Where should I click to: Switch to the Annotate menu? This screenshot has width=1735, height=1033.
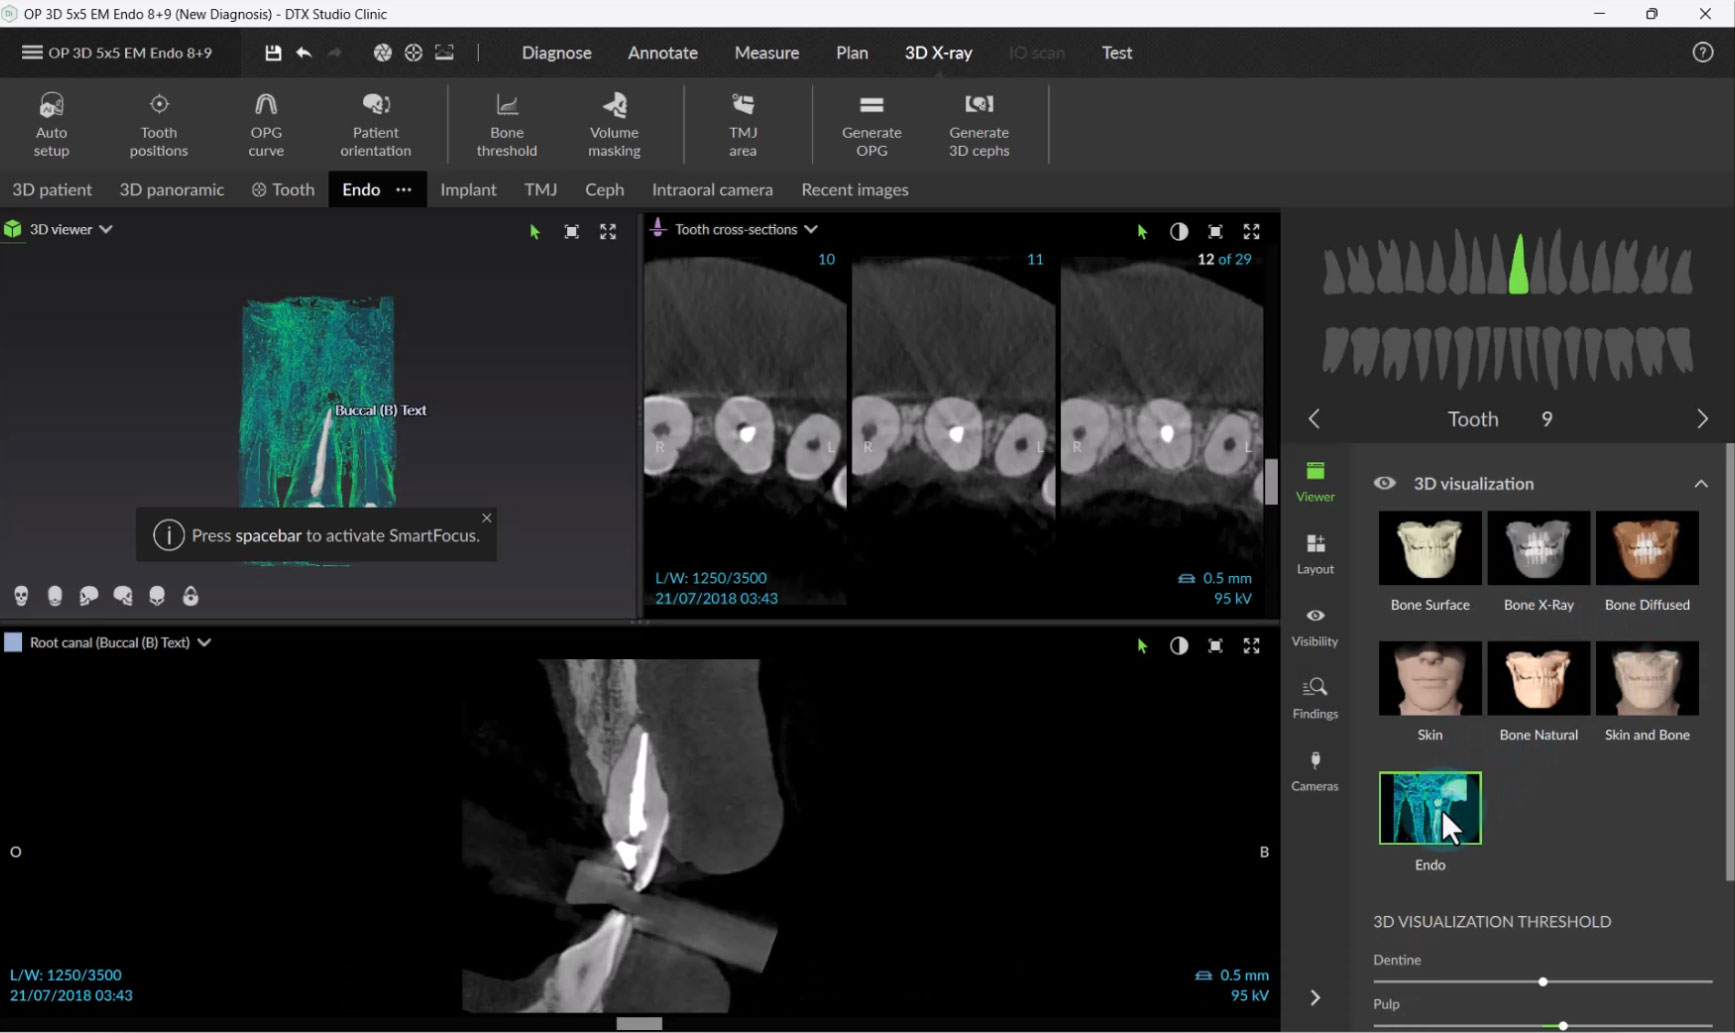(662, 52)
